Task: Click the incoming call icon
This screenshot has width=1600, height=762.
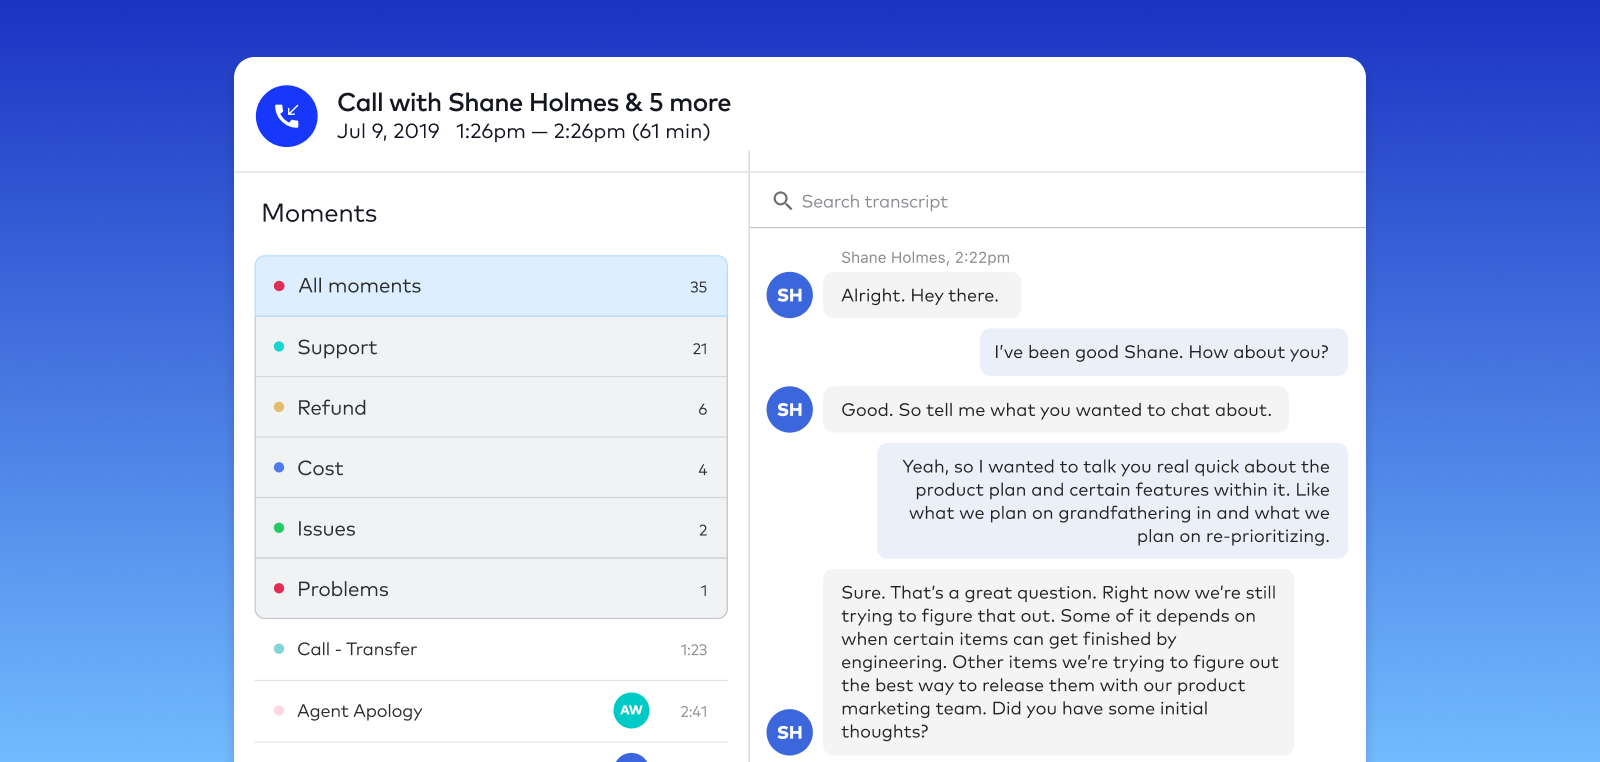Action: tap(287, 116)
